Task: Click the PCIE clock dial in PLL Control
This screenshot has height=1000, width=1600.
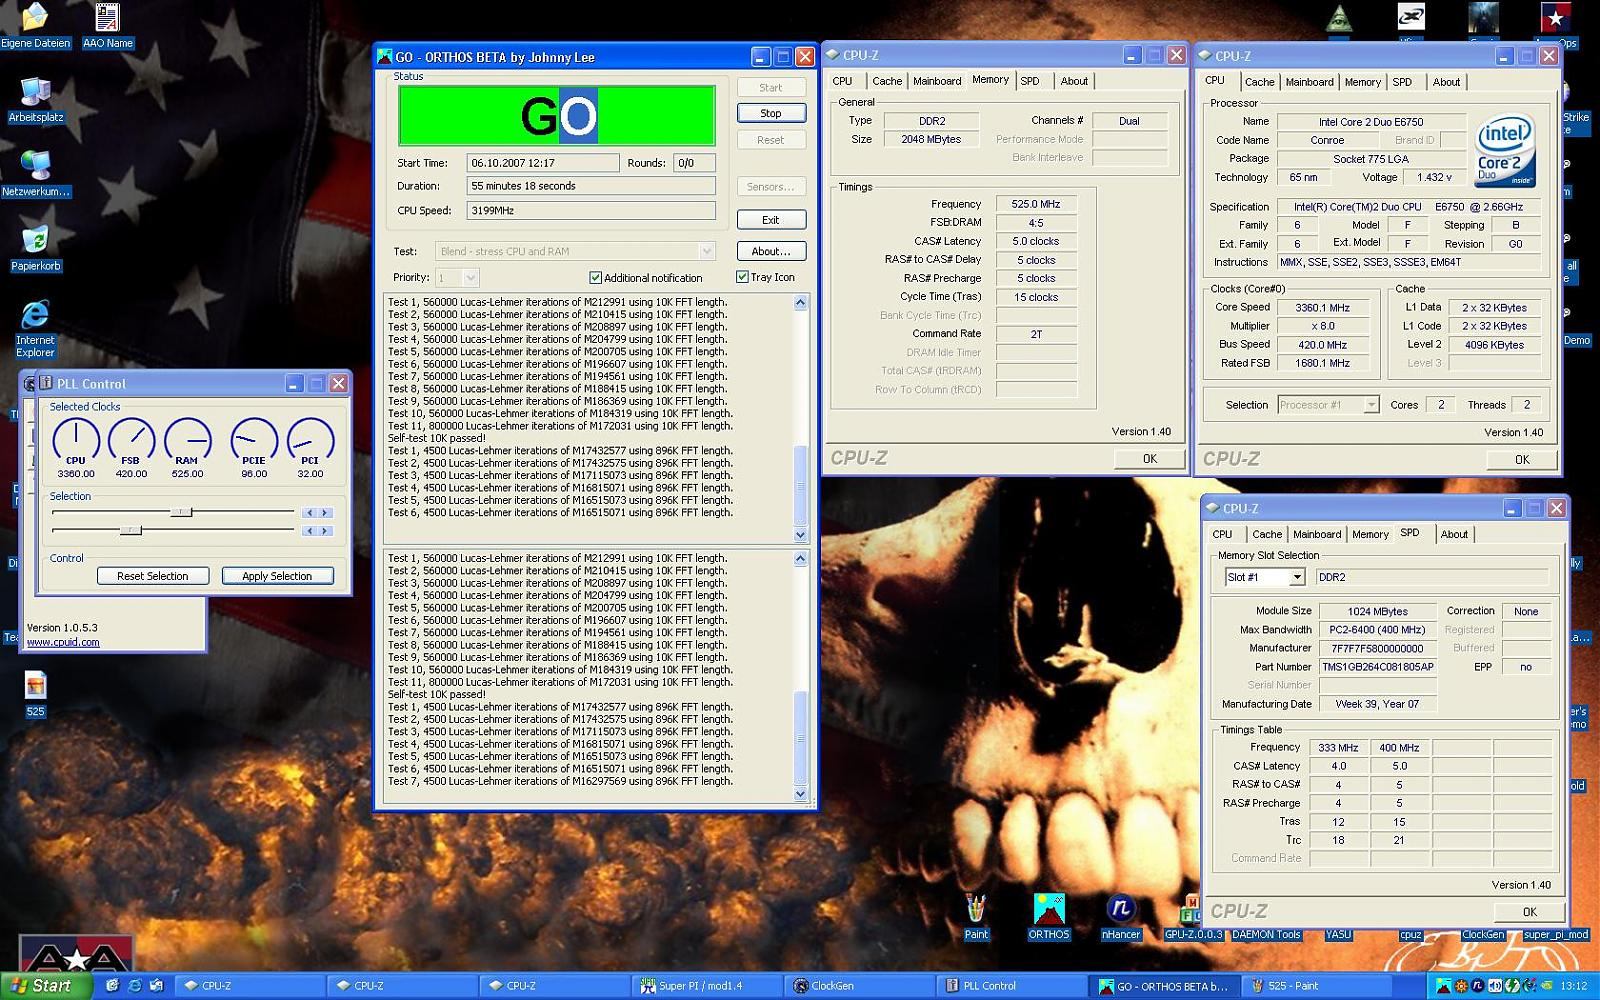Action: pos(254,440)
